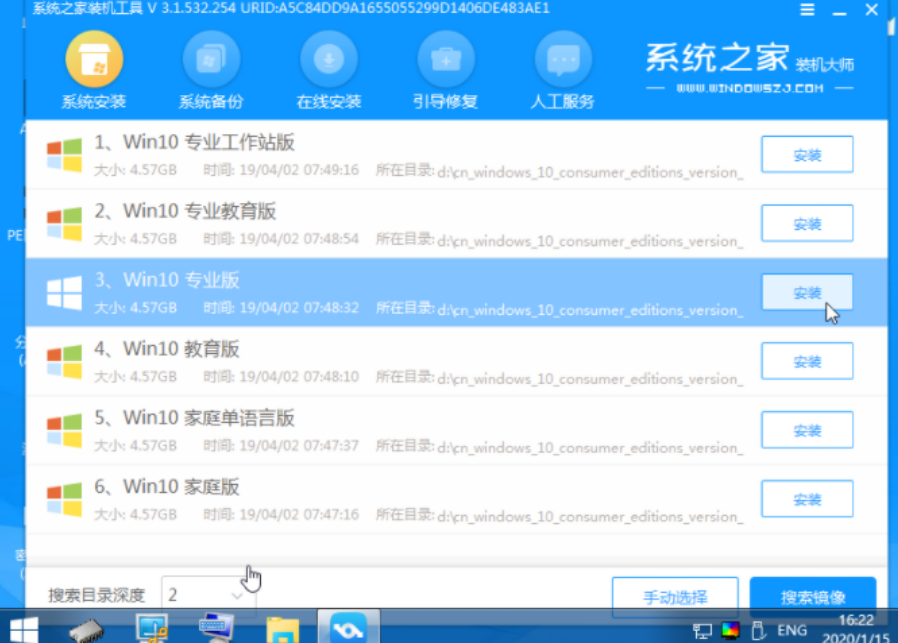Open the 人工服务 chat icon
This screenshot has width=898, height=643.
pyautogui.click(x=563, y=59)
